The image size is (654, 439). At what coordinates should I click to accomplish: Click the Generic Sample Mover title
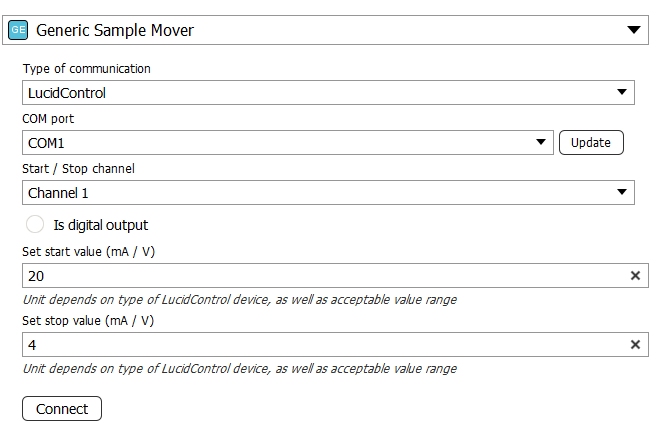pyautogui.click(x=115, y=30)
